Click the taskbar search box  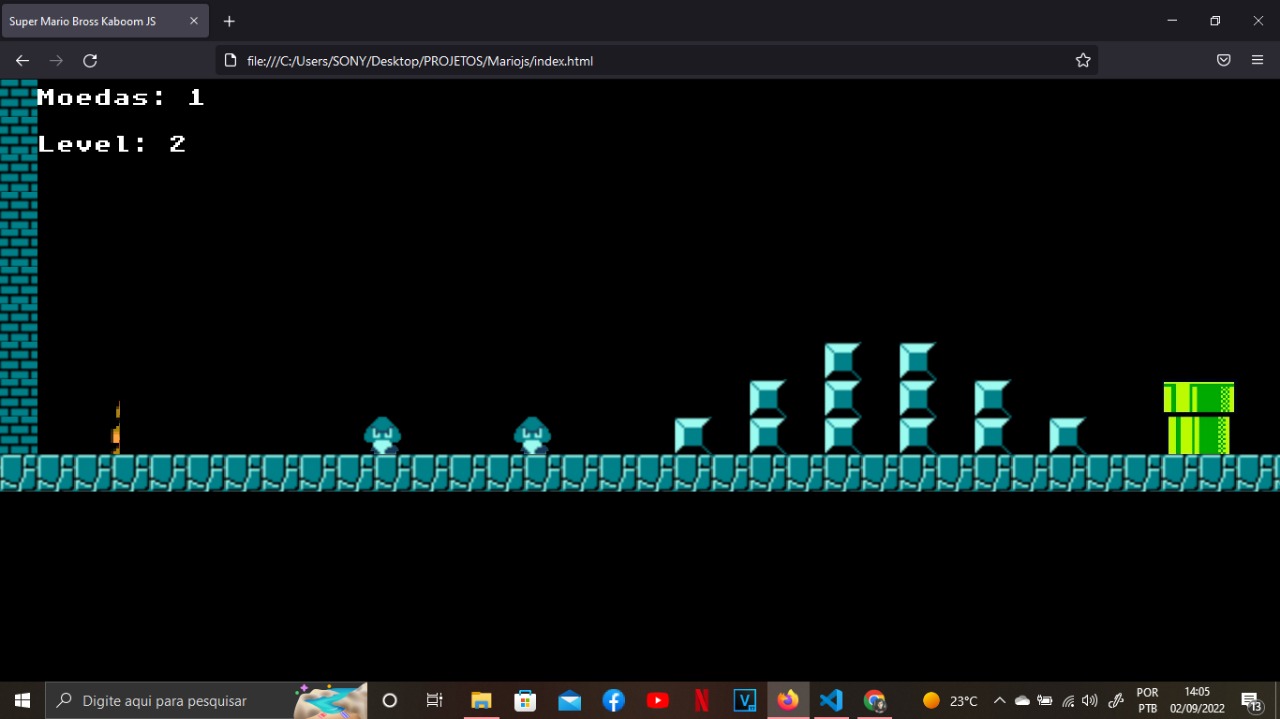207,701
